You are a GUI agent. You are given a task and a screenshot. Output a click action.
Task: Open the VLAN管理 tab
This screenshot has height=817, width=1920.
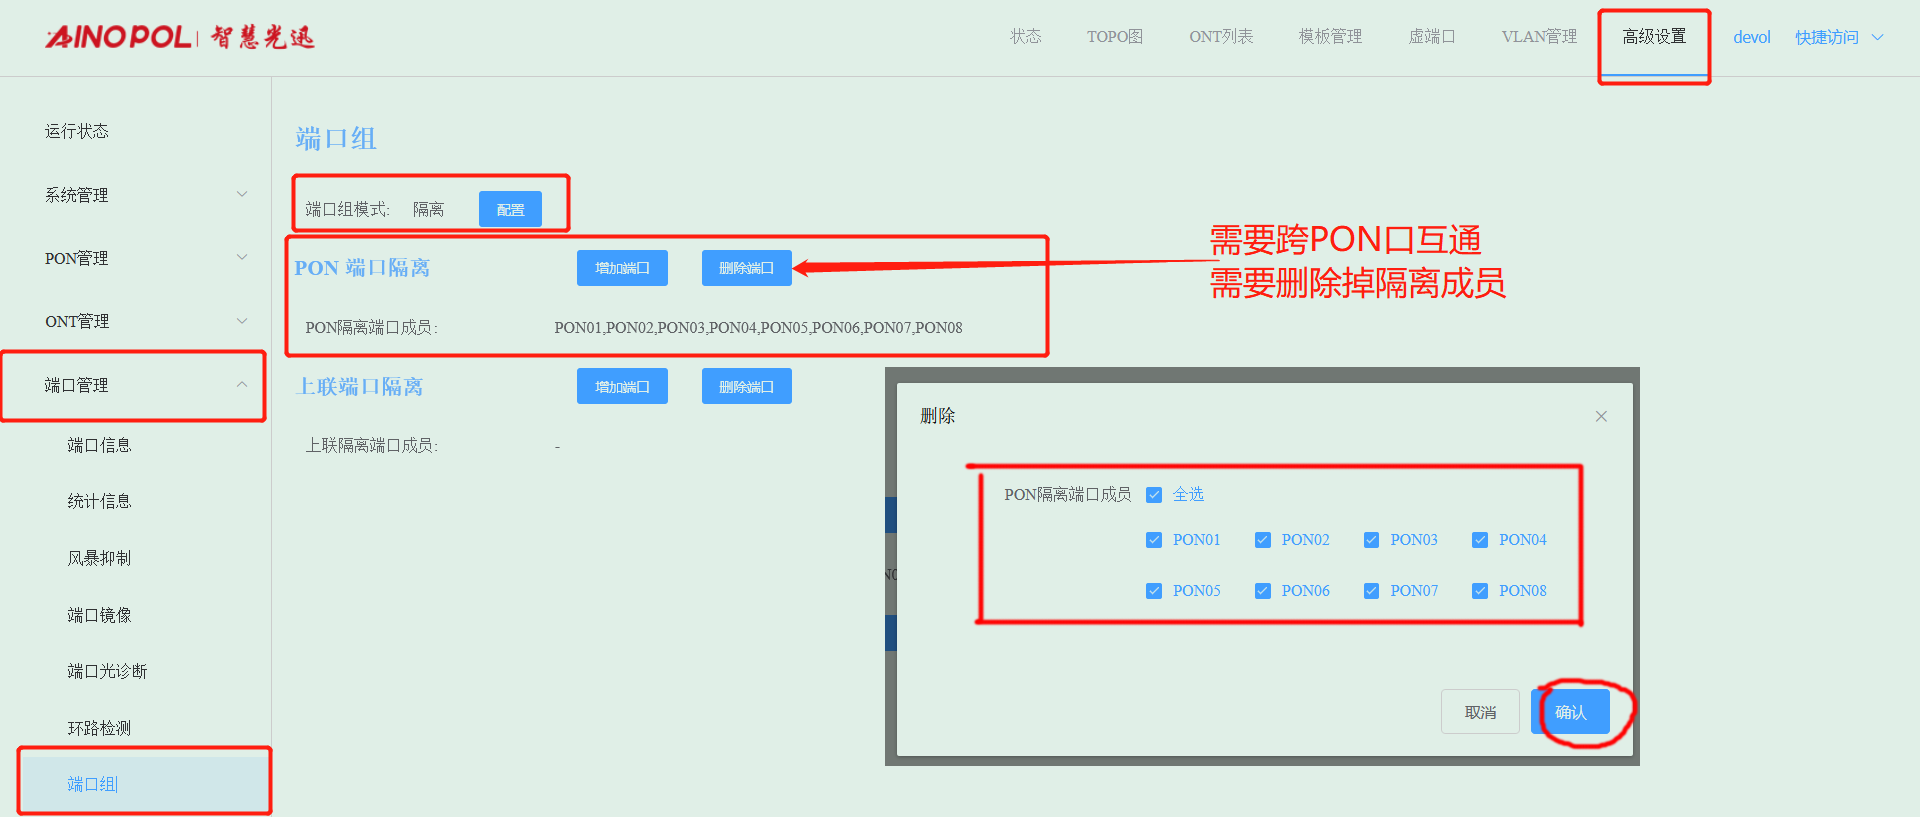1538,37
